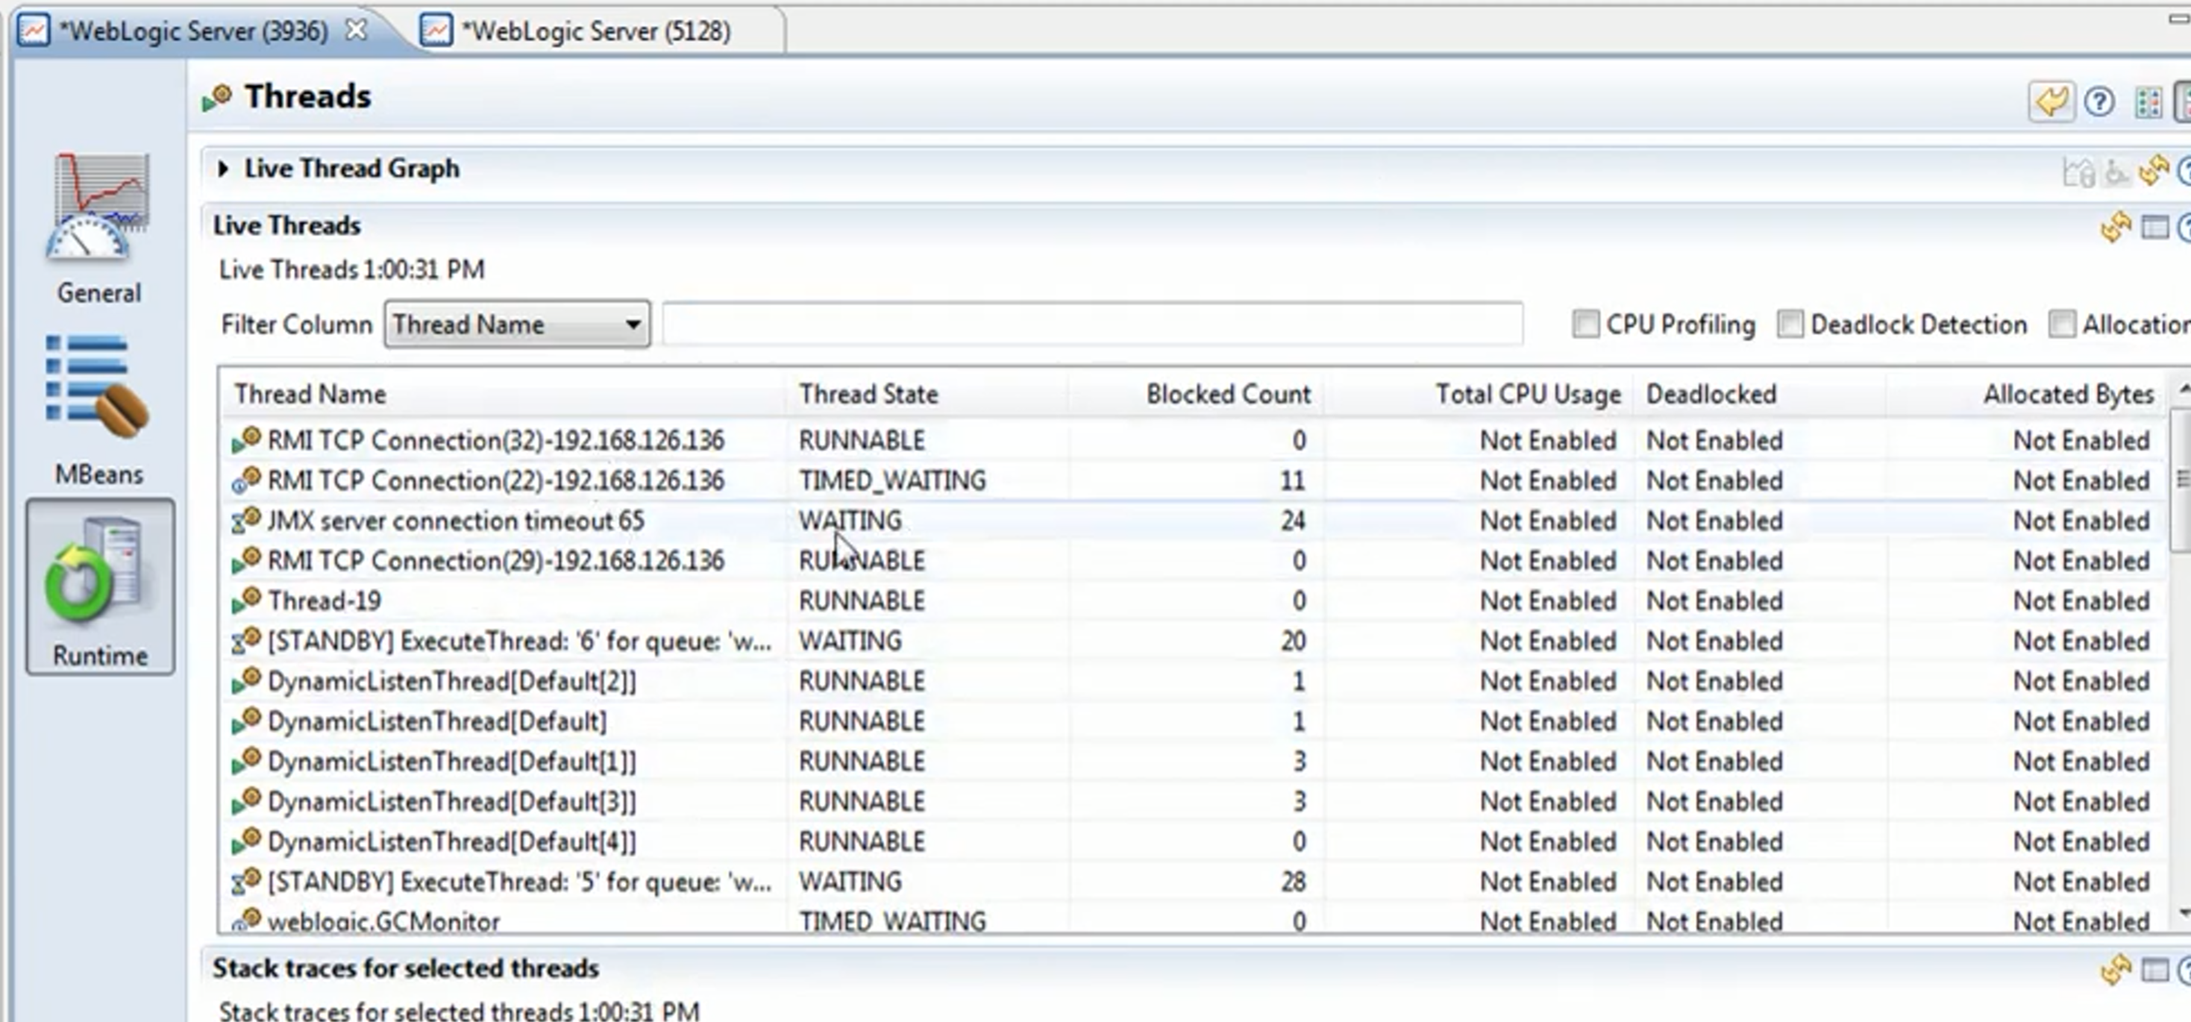This screenshot has height=1022, width=2191.
Task: Expand the Live Thread Graph section
Action: pos(223,168)
